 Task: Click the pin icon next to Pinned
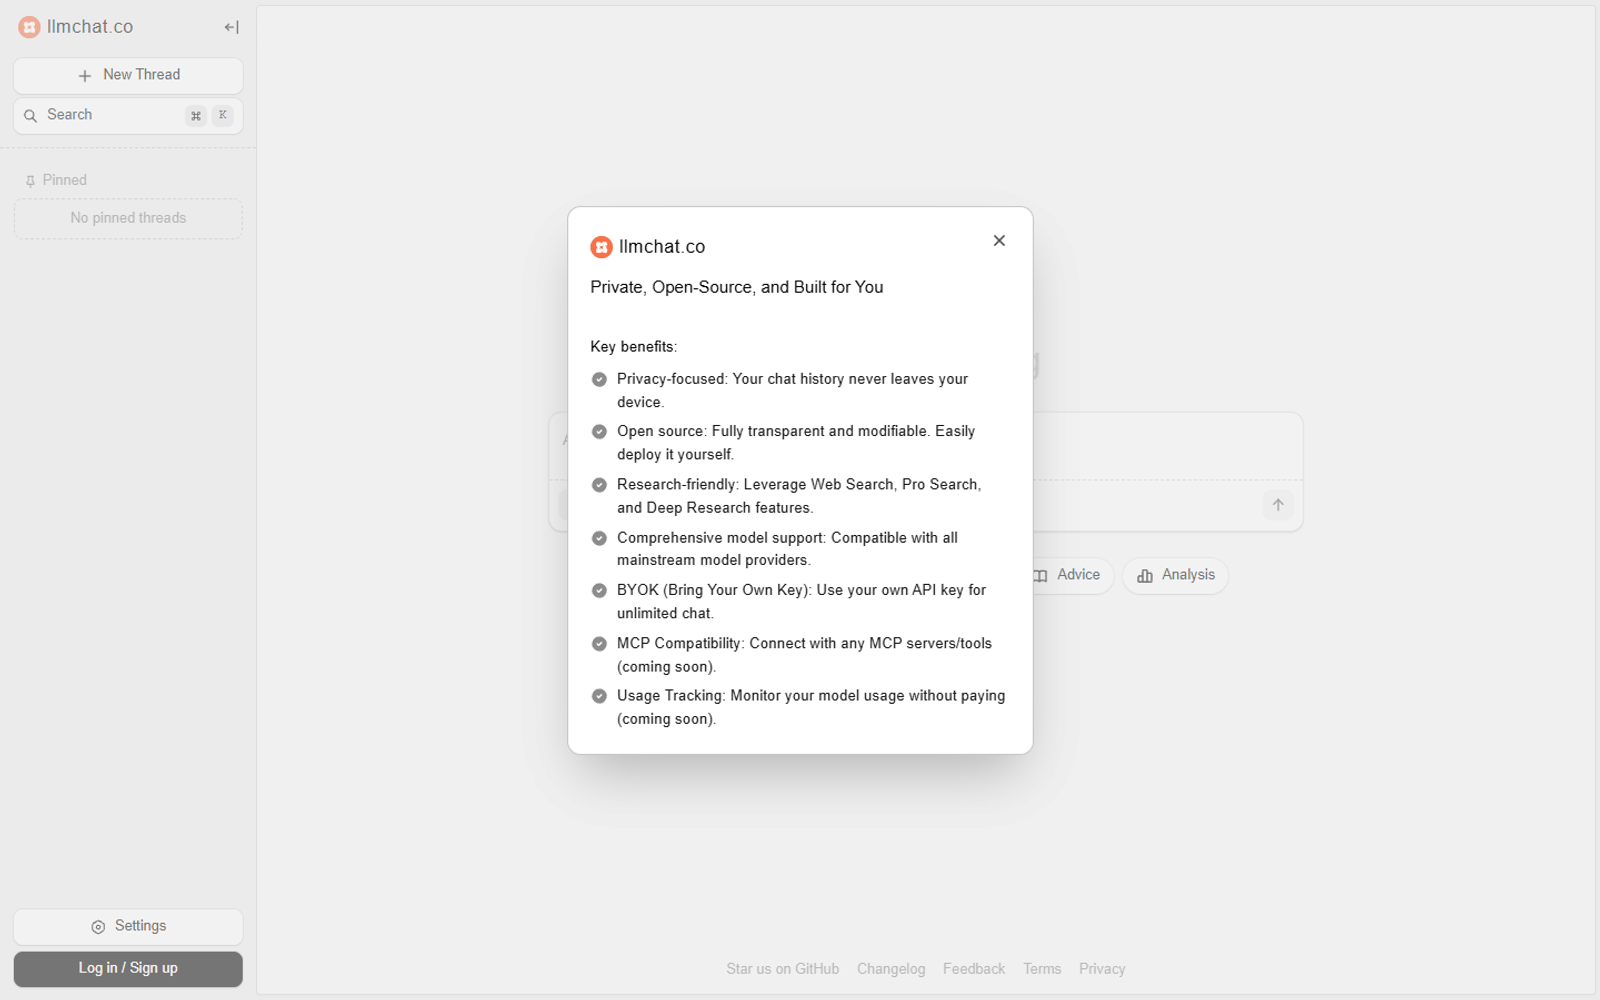click(30, 181)
